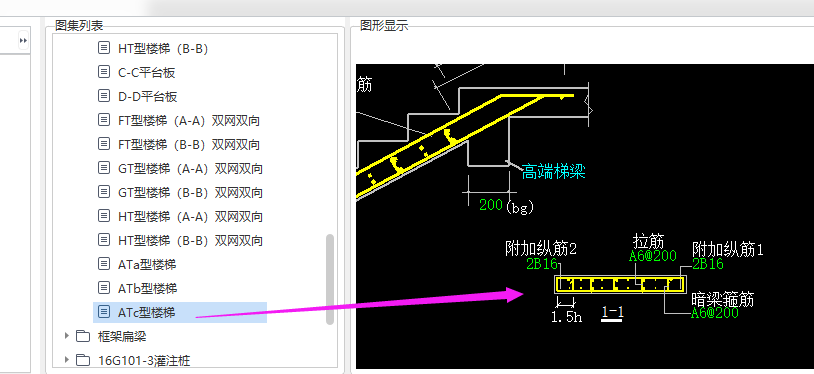Click document icon beside D-D平台板
The height and width of the screenshot is (374, 814).
pos(104,96)
